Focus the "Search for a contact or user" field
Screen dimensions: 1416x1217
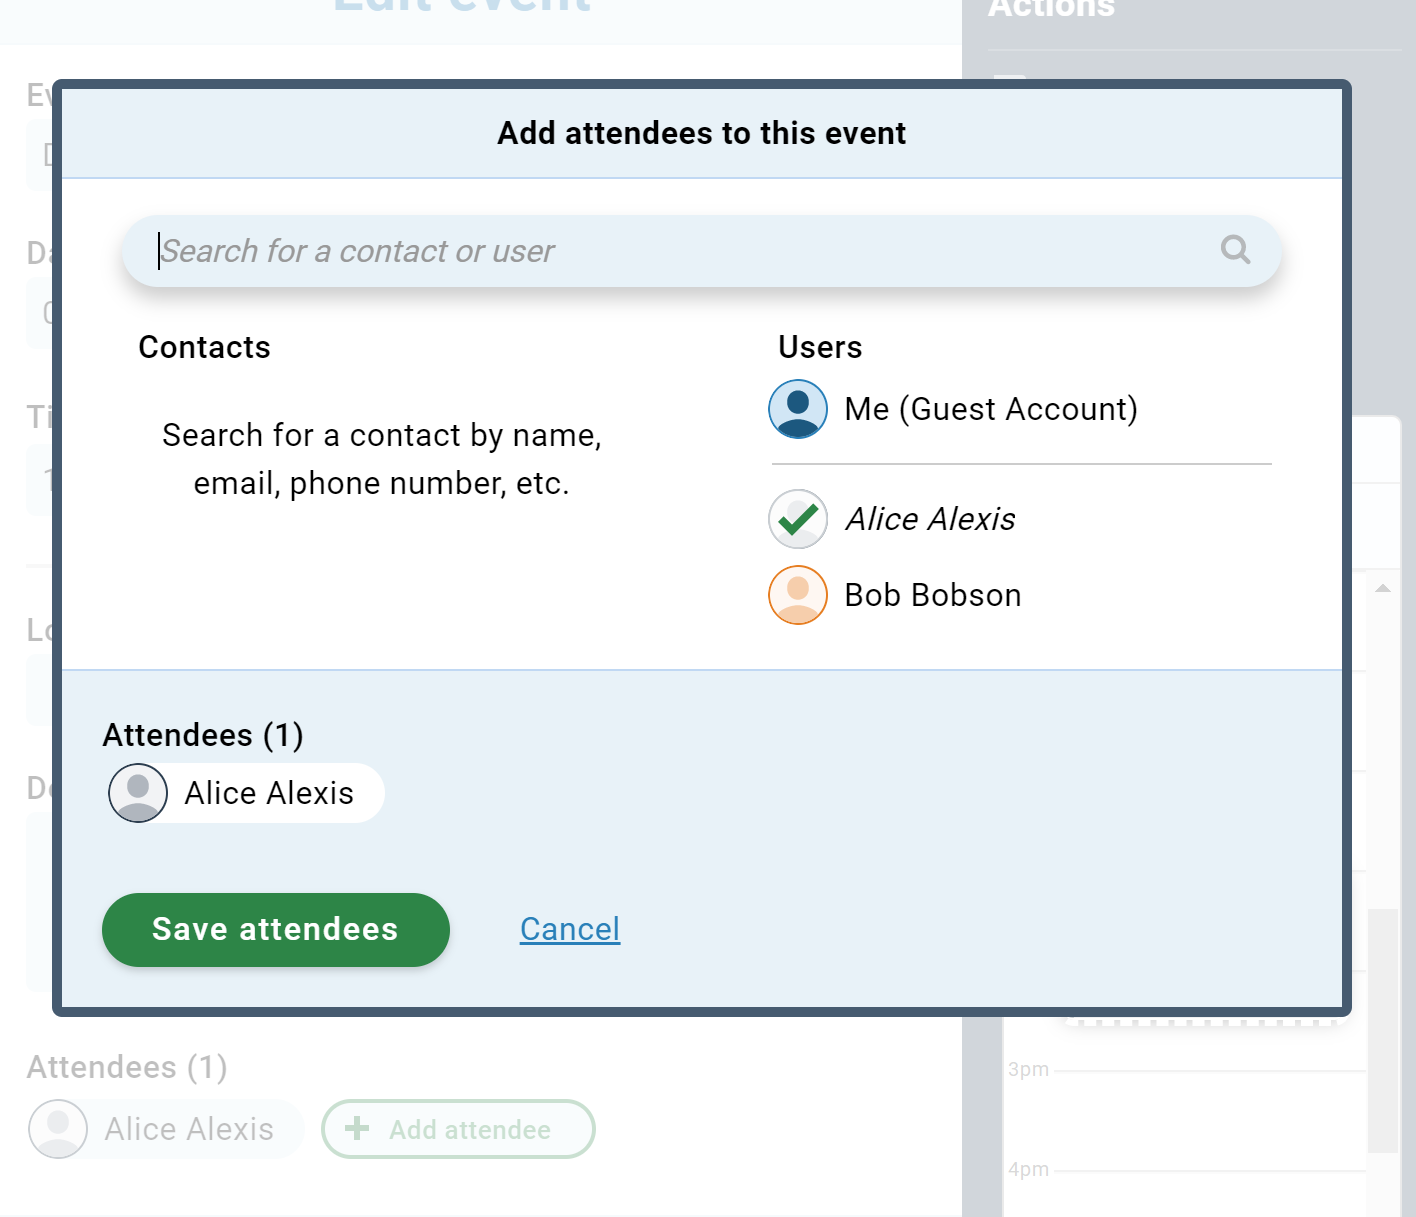pyautogui.click(x=680, y=251)
